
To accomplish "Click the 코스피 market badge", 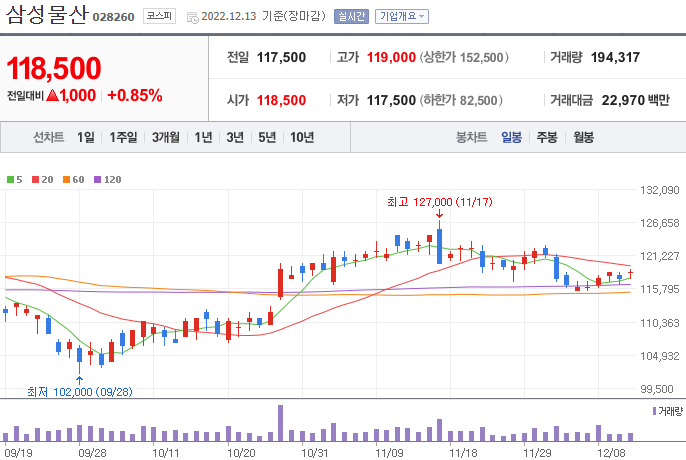I will (x=159, y=16).
